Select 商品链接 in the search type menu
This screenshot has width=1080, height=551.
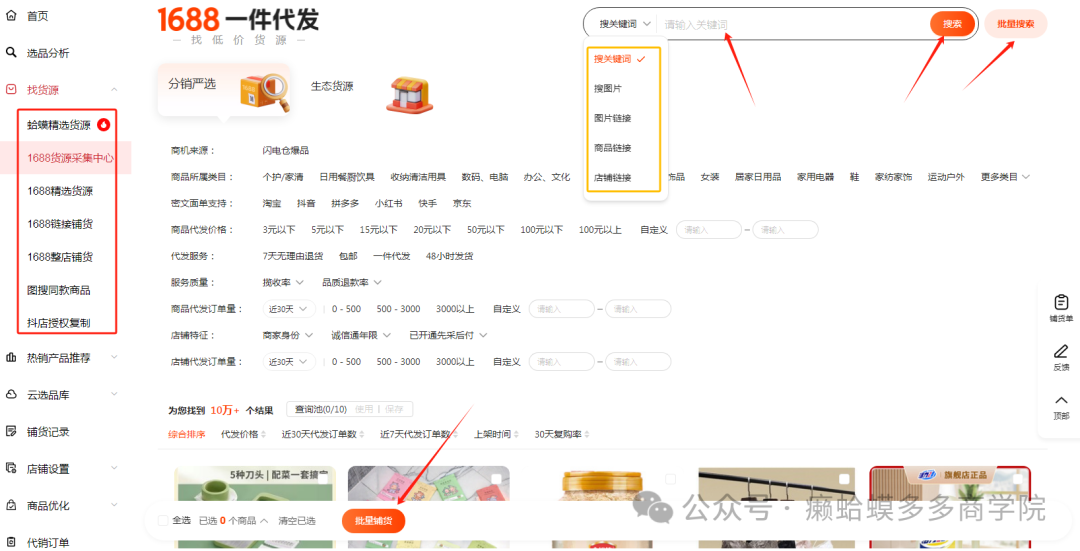pos(612,148)
